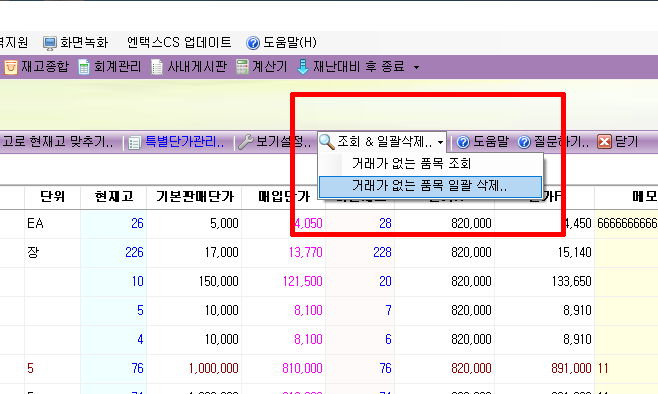
Task: Click red value 891,000
Action: coord(572,368)
